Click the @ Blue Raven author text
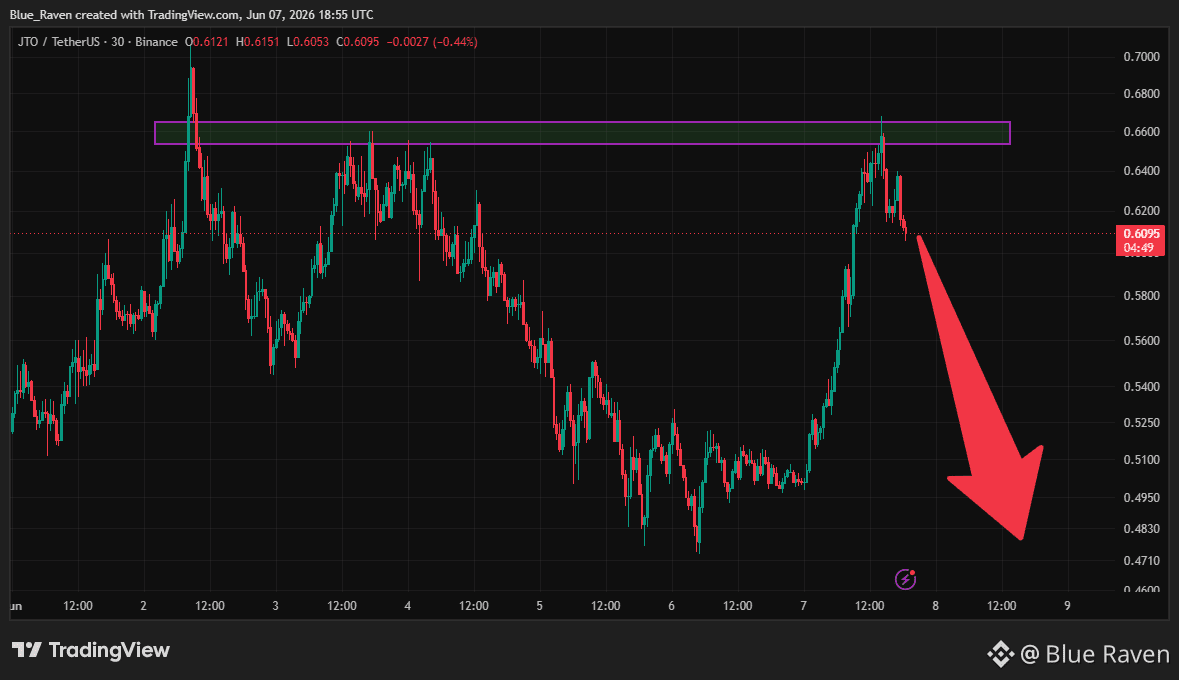This screenshot has height=680, width=1179. click(1095, 654)
